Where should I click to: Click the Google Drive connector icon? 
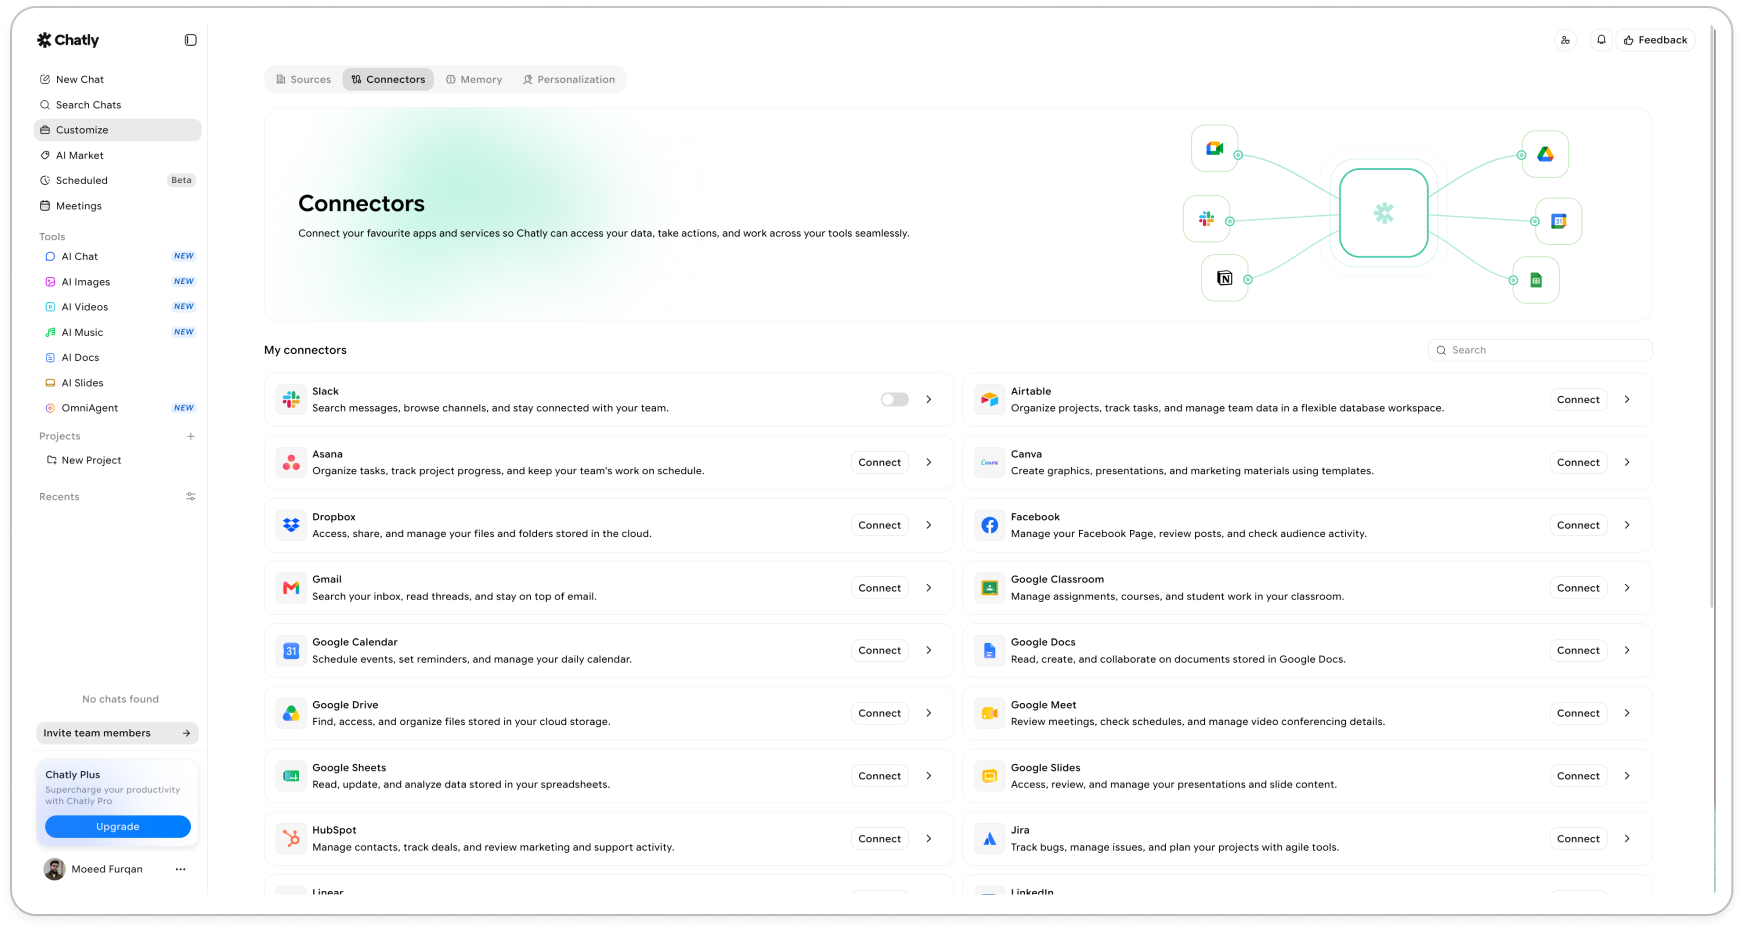tap(291, 713)
